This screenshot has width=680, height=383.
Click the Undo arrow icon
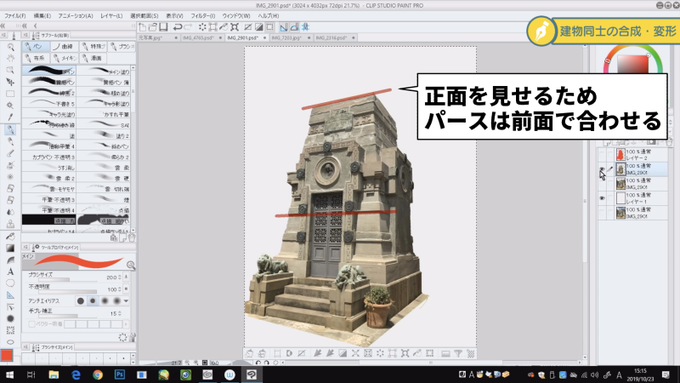177,27
